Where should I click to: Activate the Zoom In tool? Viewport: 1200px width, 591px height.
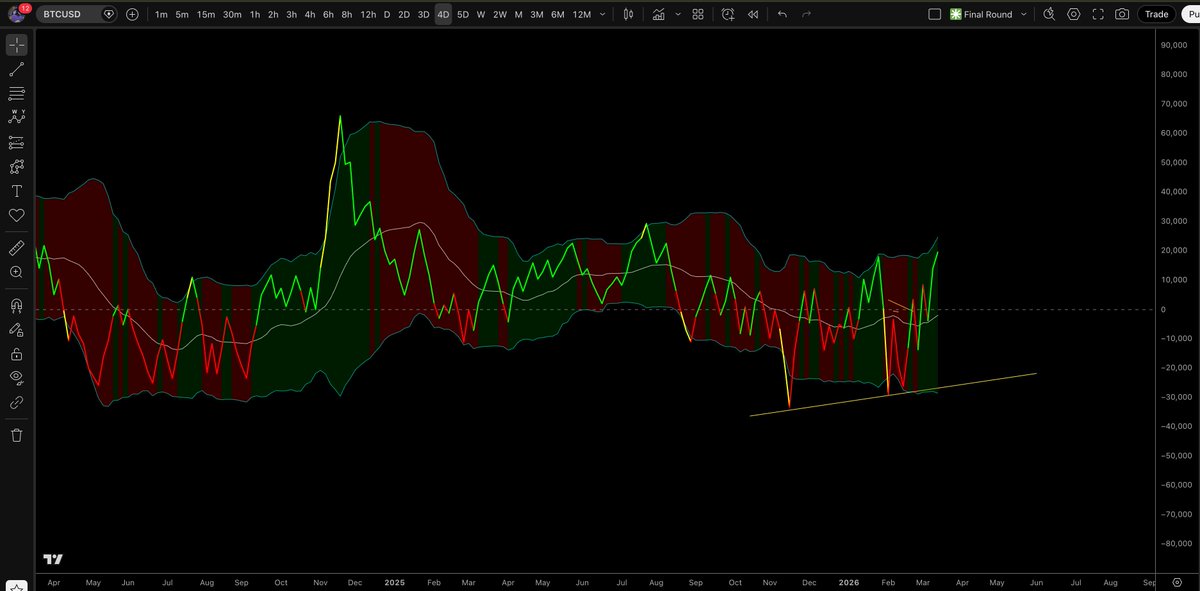coord(17,272)
